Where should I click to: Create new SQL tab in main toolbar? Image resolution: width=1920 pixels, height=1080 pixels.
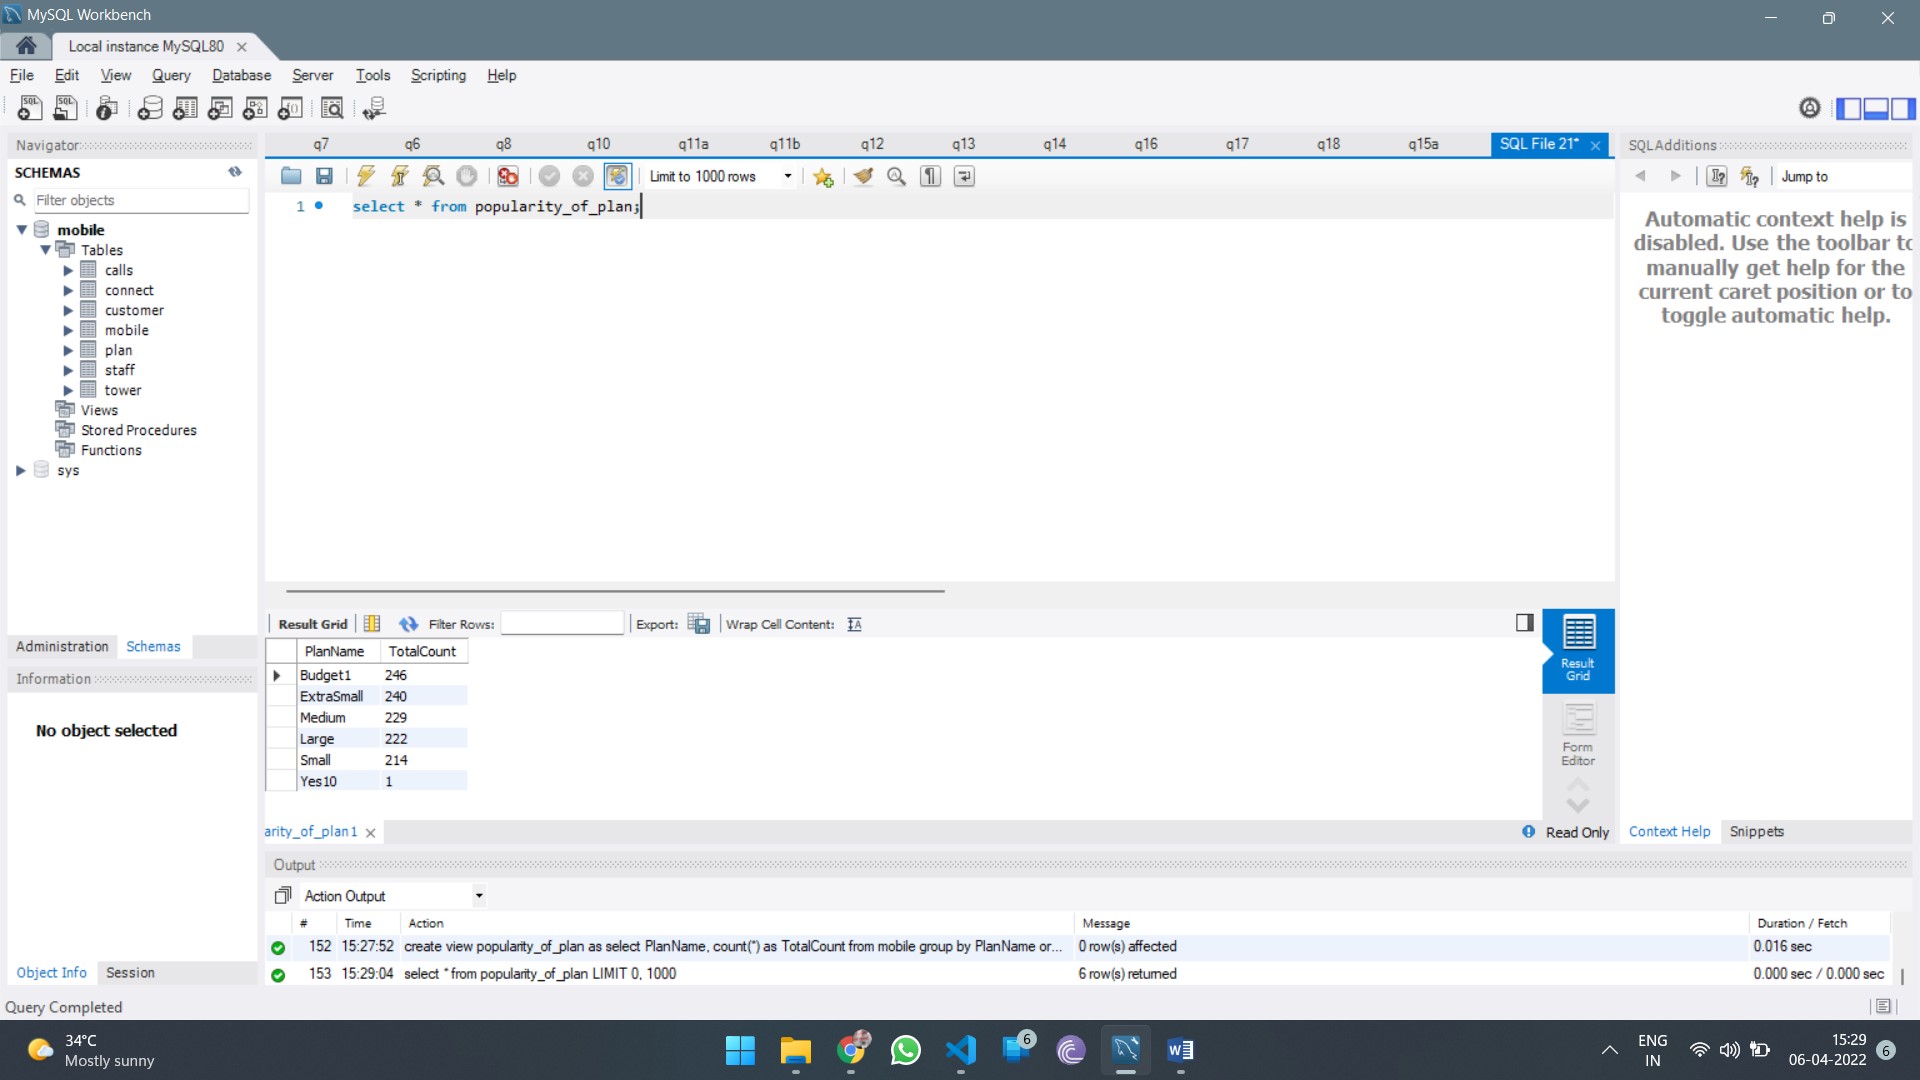30,108
